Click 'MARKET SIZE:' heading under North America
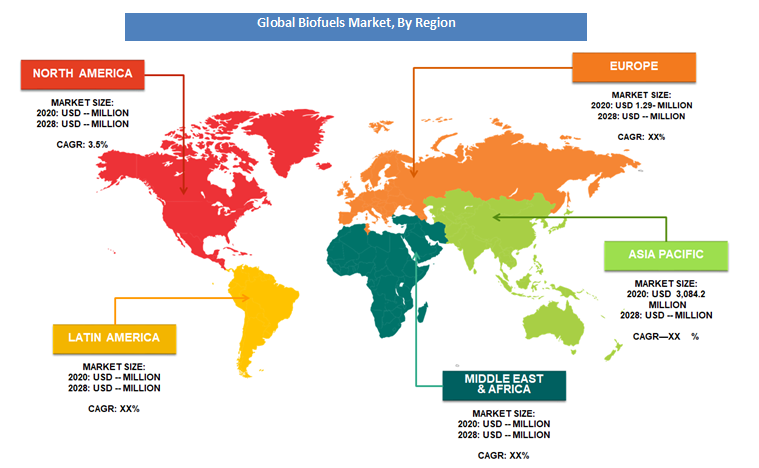 (82, 103)
